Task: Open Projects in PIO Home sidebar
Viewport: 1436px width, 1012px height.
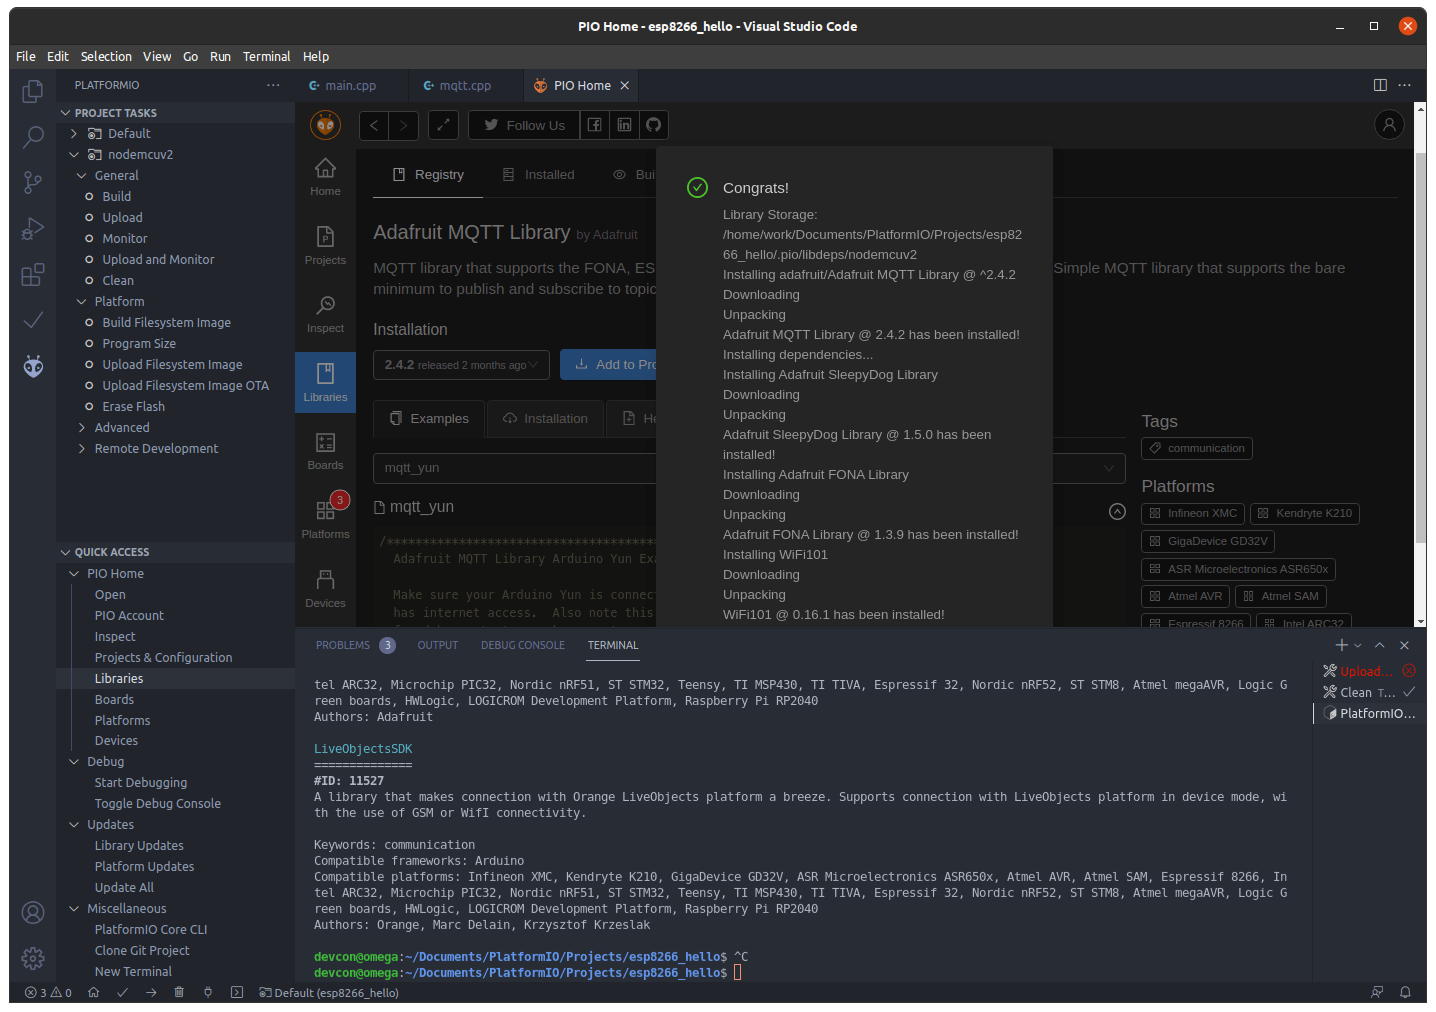Action: (325, 246)
